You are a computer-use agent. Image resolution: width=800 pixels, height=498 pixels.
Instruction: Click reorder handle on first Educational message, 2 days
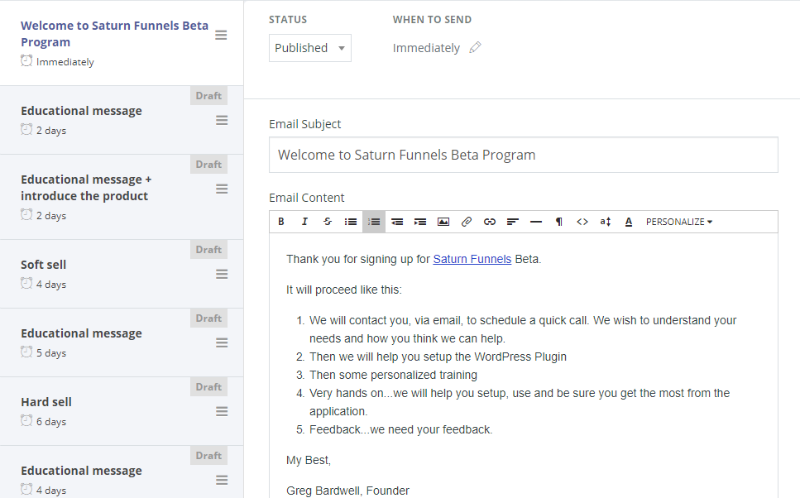click(x=221, y=120)
